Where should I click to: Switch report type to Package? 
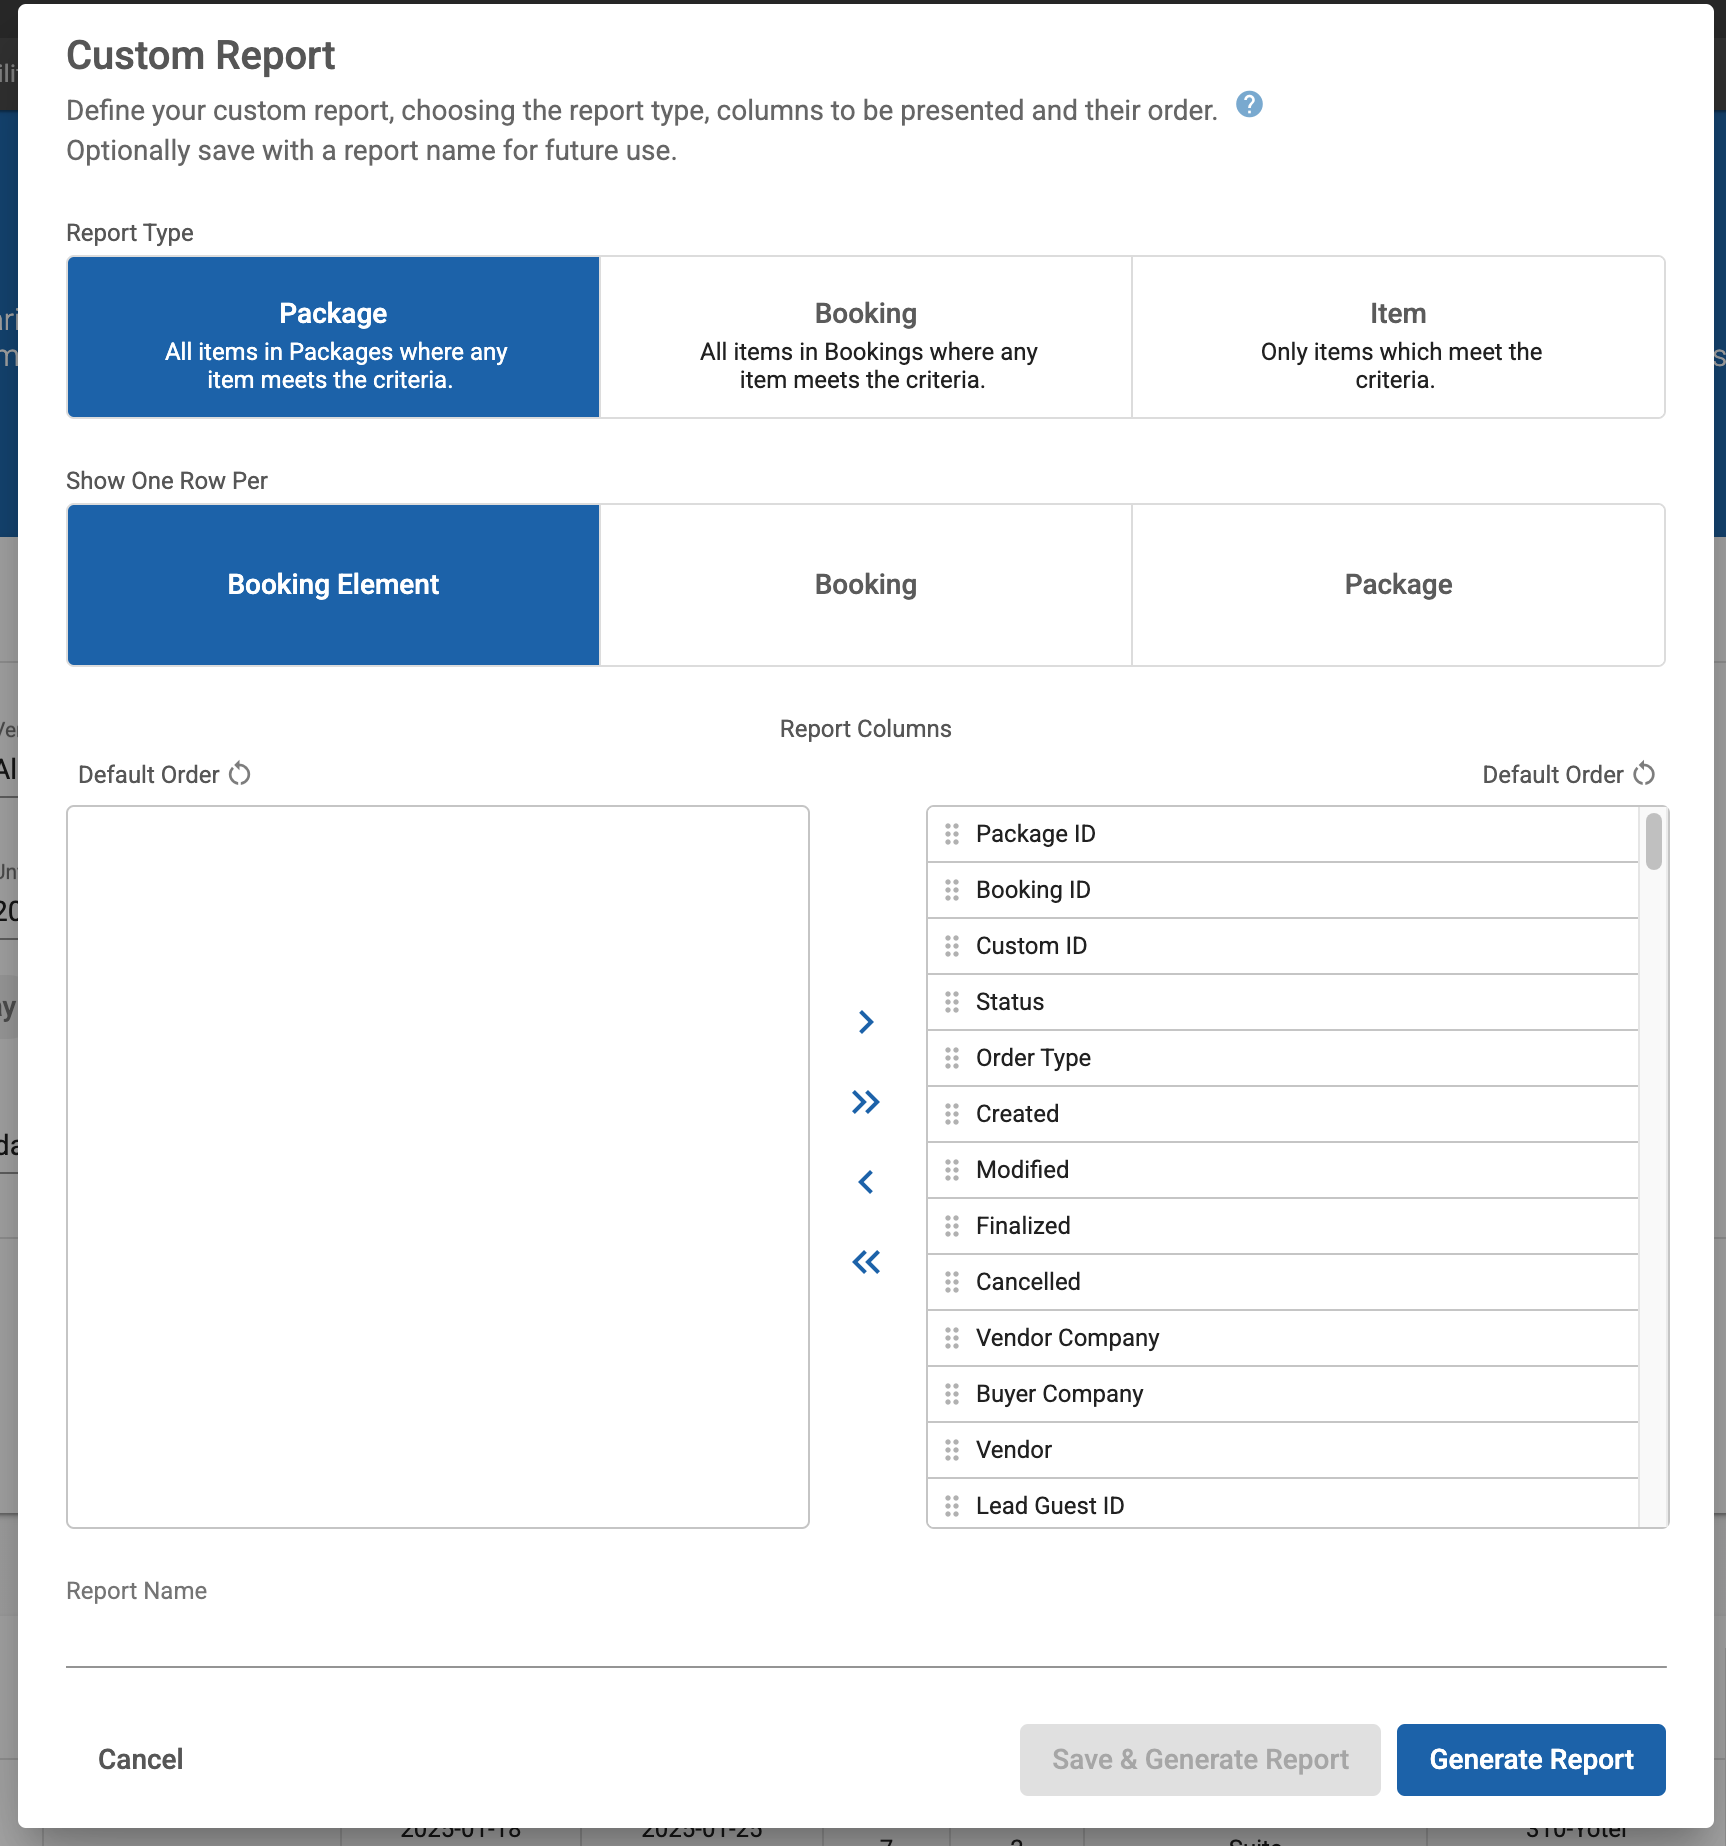[333, 337]
